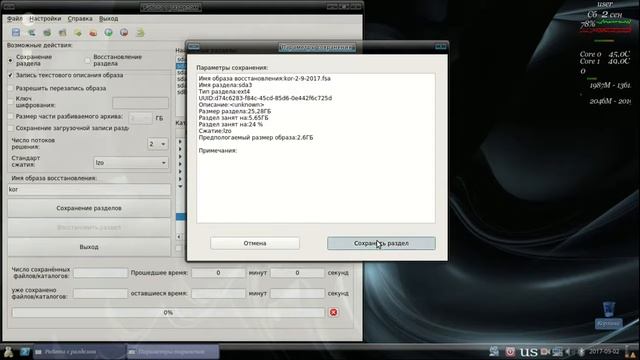Click the image name field containing 'kor'
The width and height of the screenshot is (640, 360).
click(89, 189)
